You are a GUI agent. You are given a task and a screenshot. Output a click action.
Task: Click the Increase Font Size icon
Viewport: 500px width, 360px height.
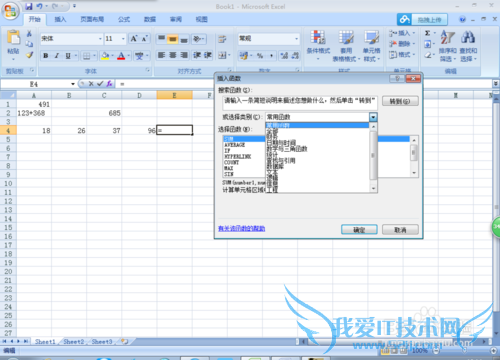(134, 39)
